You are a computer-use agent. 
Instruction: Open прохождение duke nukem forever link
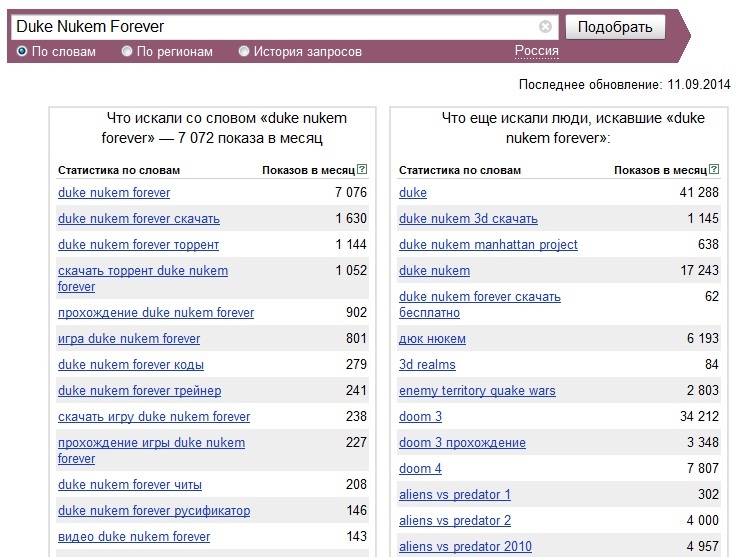coord(156,313)
